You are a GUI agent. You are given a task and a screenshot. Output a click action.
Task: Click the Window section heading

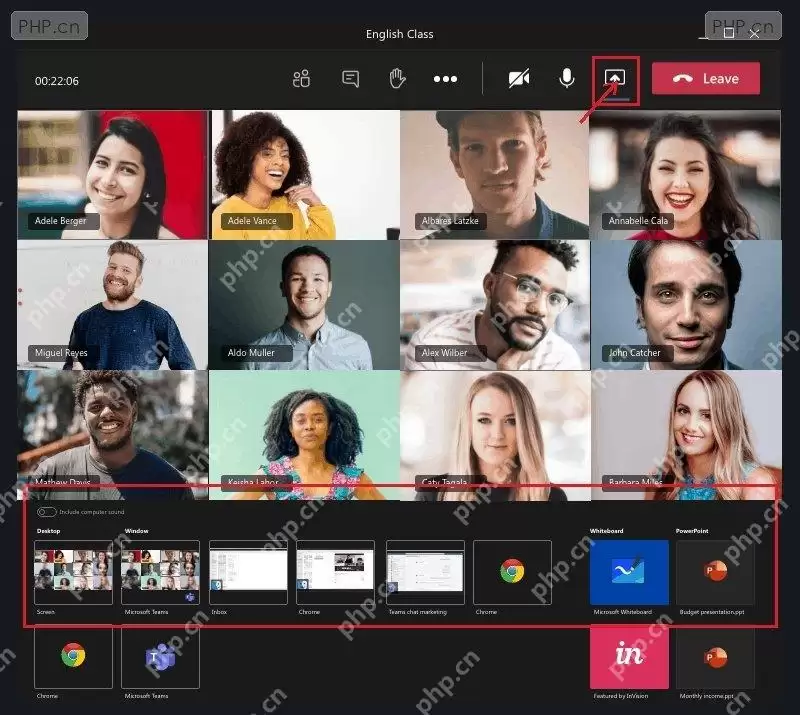(136, 531)
